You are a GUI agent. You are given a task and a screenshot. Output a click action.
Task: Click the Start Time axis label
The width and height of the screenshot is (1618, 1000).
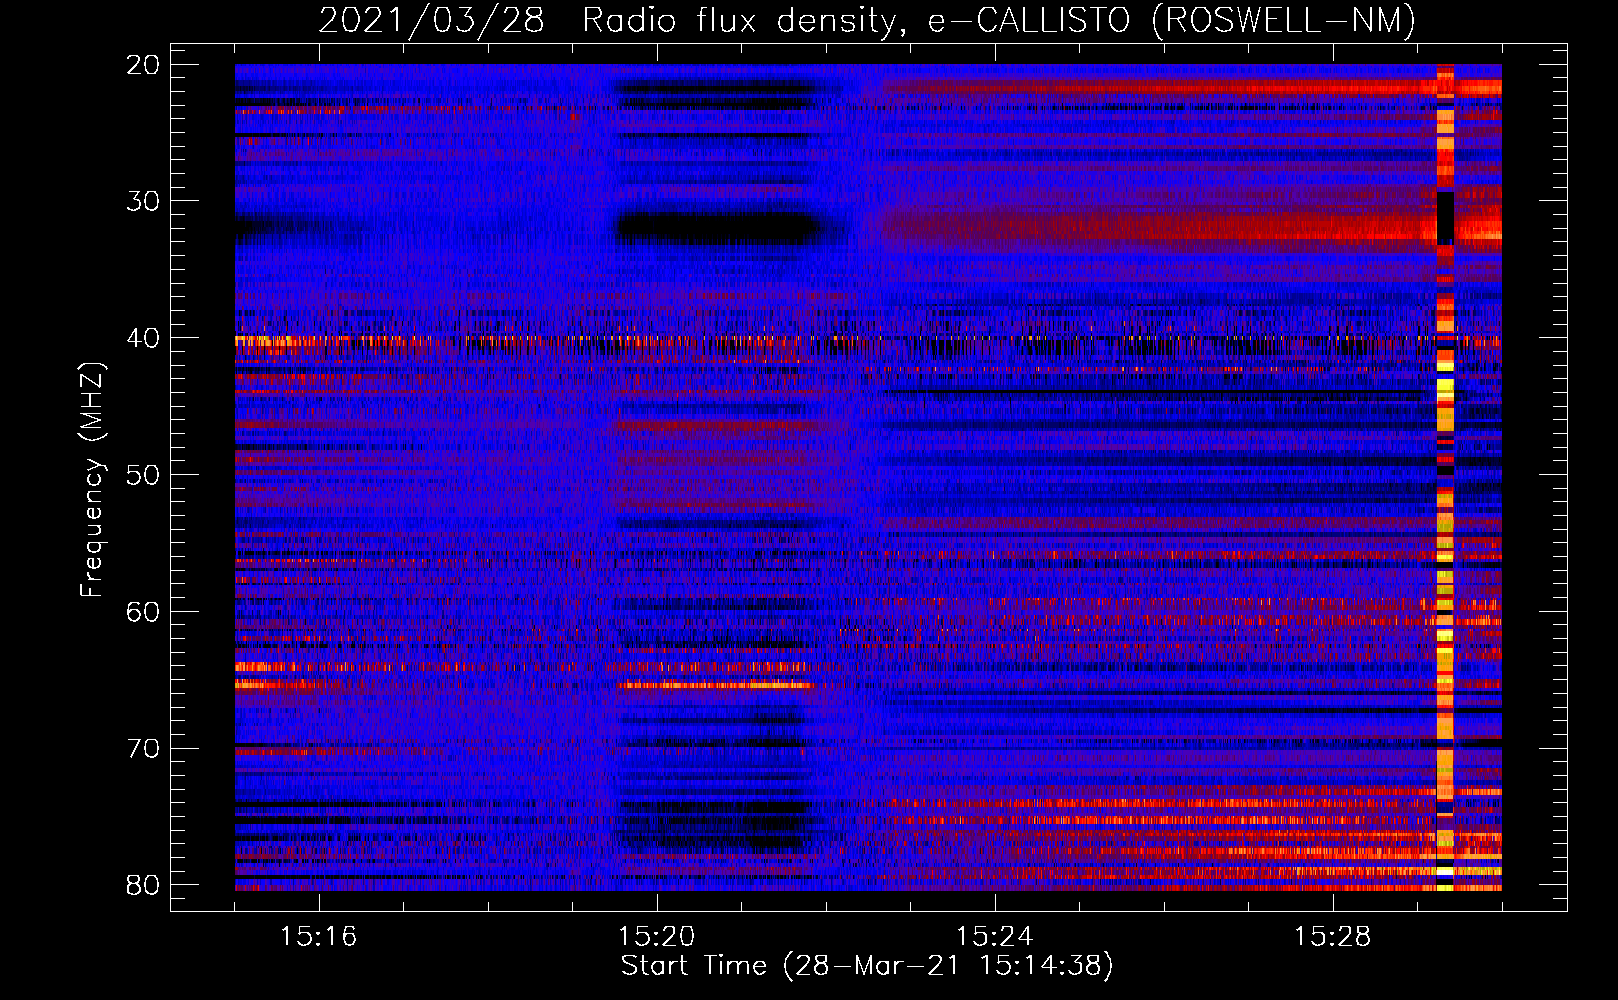pyautogui.click(x=867, y=966)
